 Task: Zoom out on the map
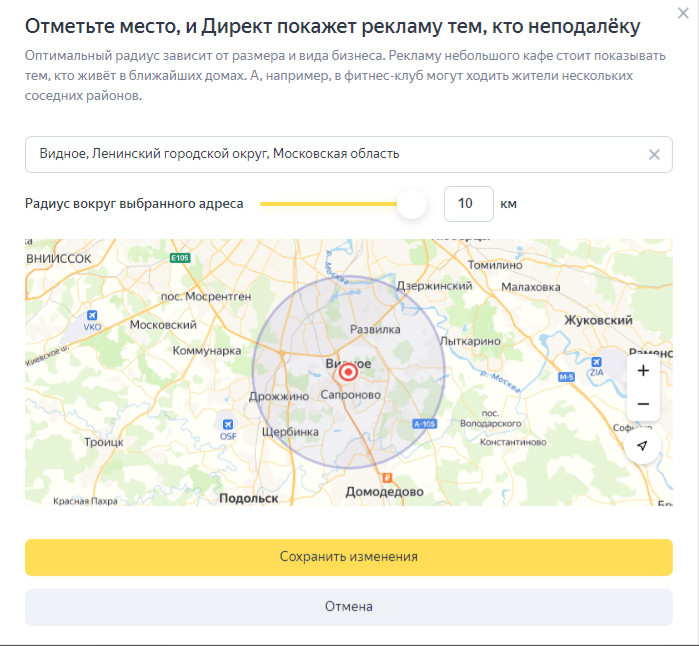[643, 404]
